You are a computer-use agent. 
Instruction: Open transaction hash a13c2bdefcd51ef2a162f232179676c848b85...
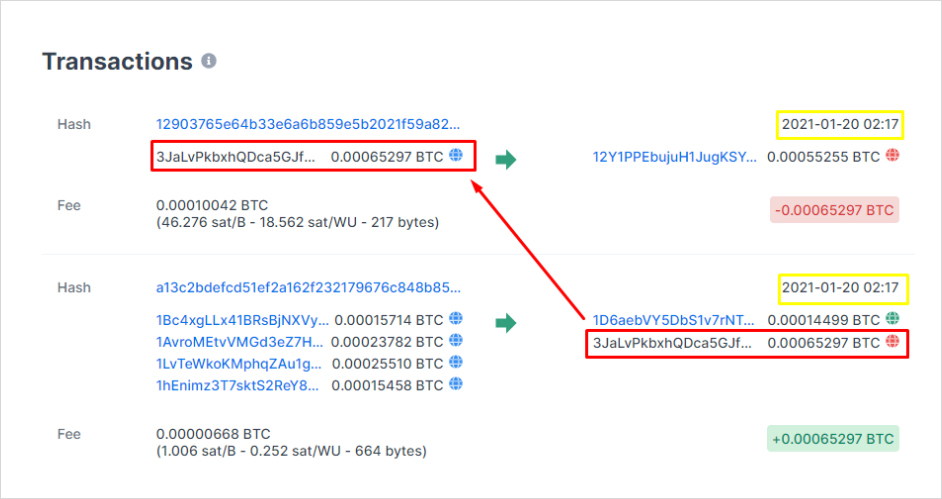point(308,288)
